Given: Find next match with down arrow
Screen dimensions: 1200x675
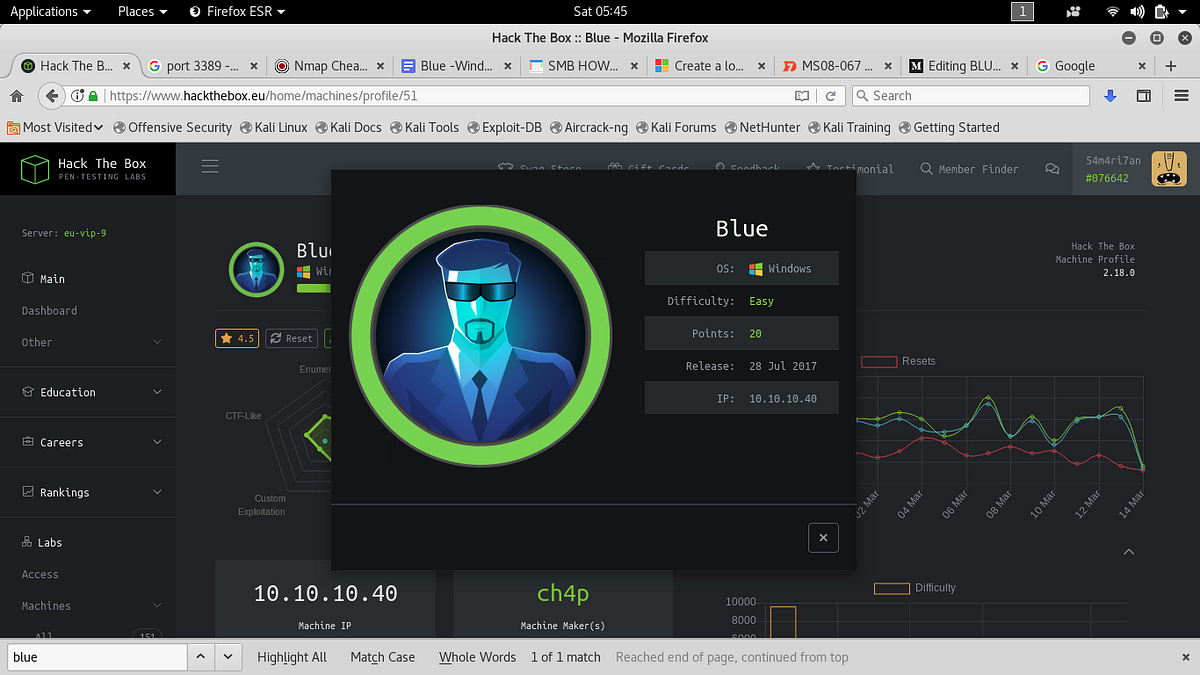Looking at the screenshot, I should point(228,657).
